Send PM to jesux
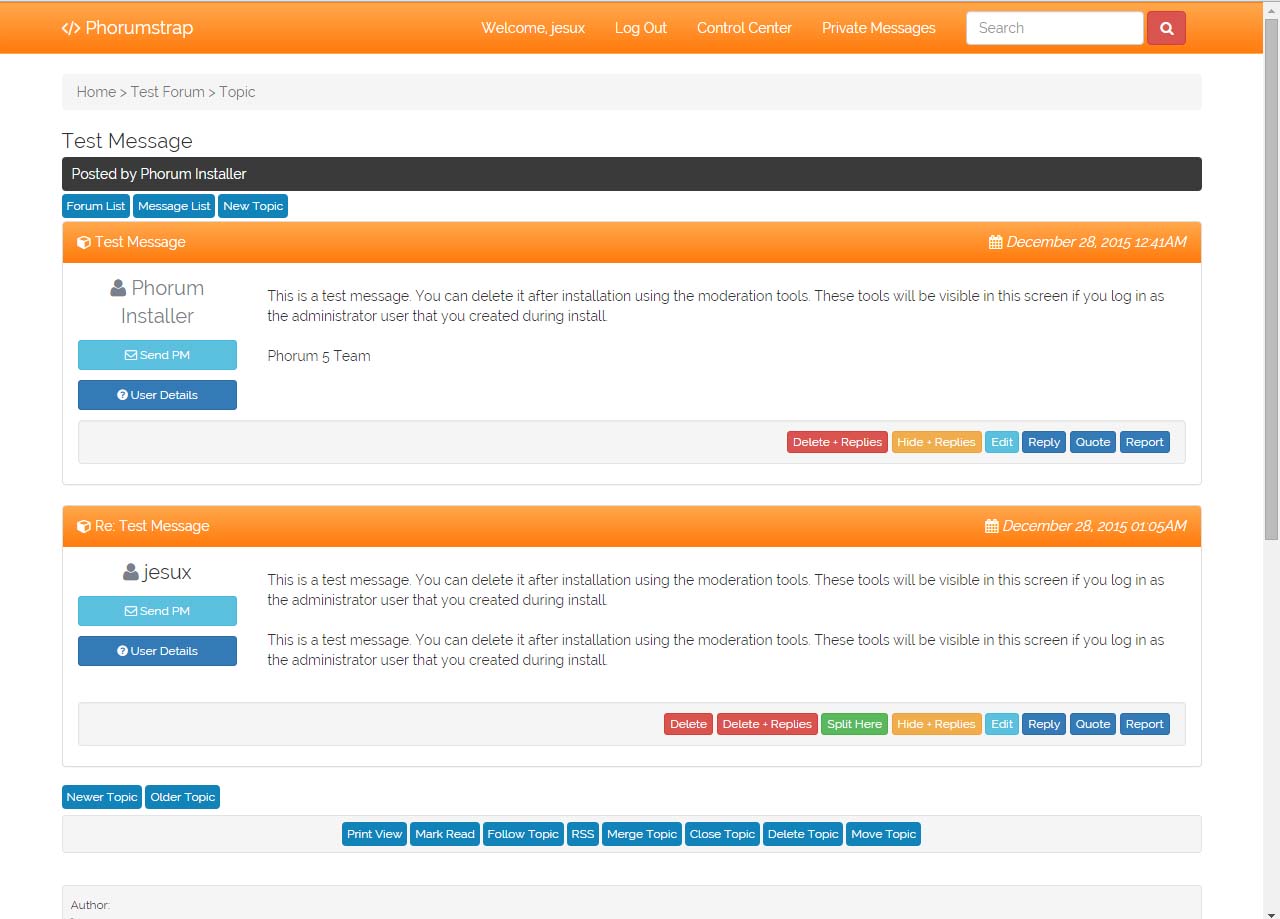Viewport: 1280px width, 919px height. [157, 611]
